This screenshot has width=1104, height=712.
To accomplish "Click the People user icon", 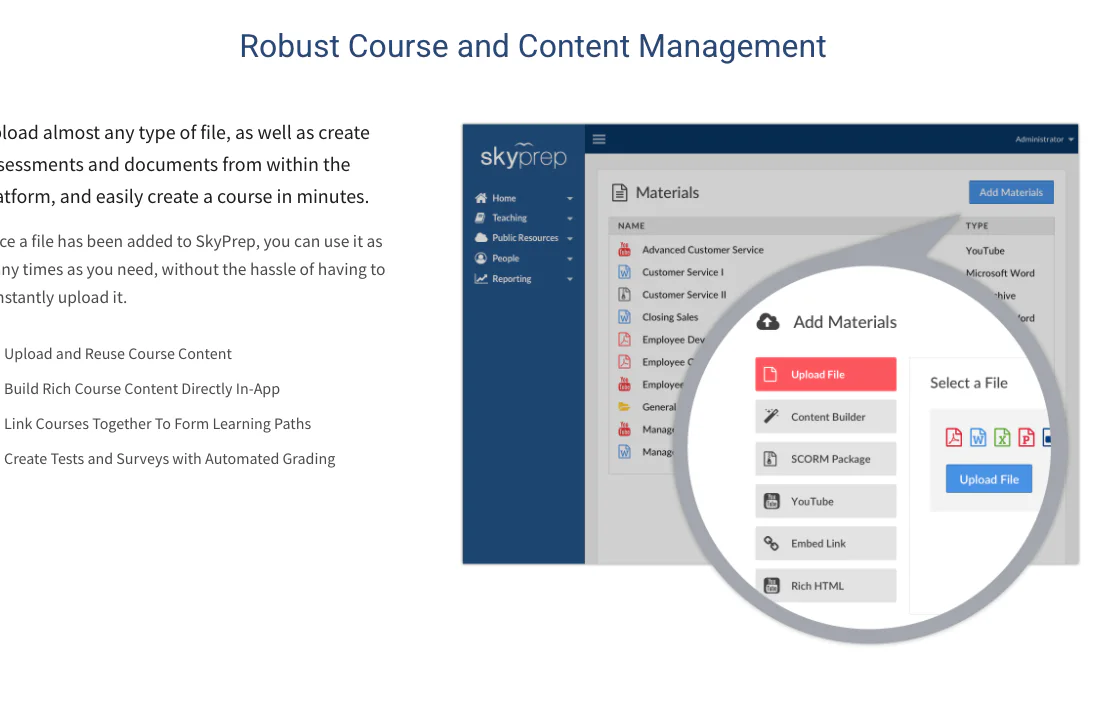I will coord(481,258).
